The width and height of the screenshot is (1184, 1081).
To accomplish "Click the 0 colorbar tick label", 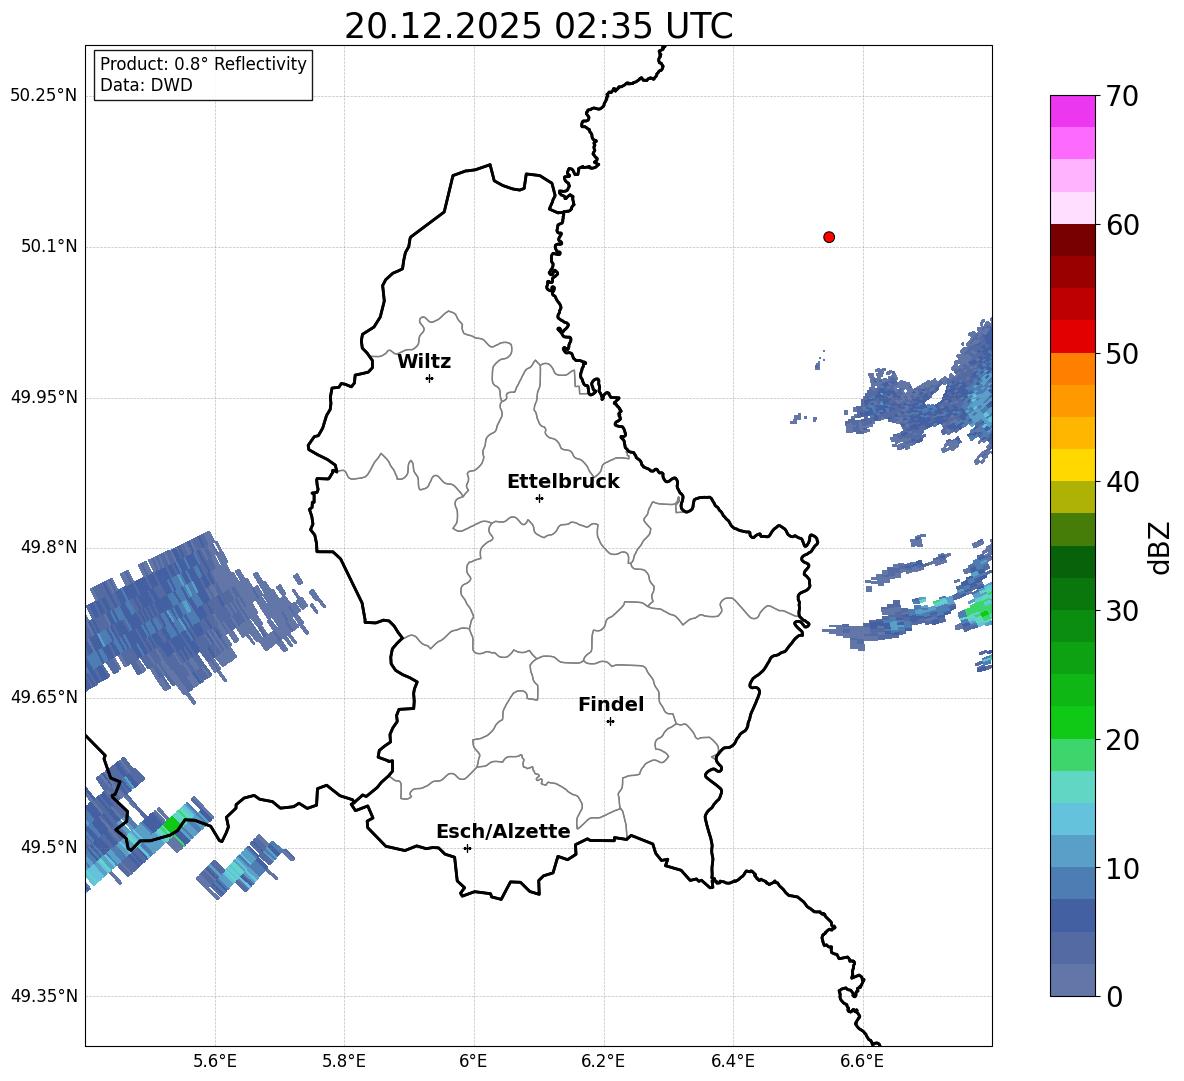I will coord(1114,996).
